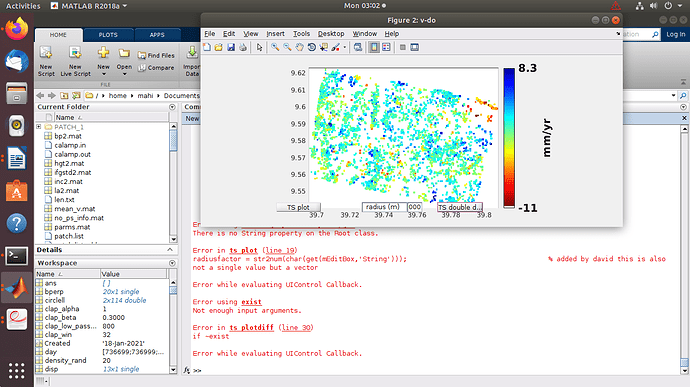Activate the Zoom In tool
The width and height of the screenshot is (690, 387).
click(x=275, y=47)
